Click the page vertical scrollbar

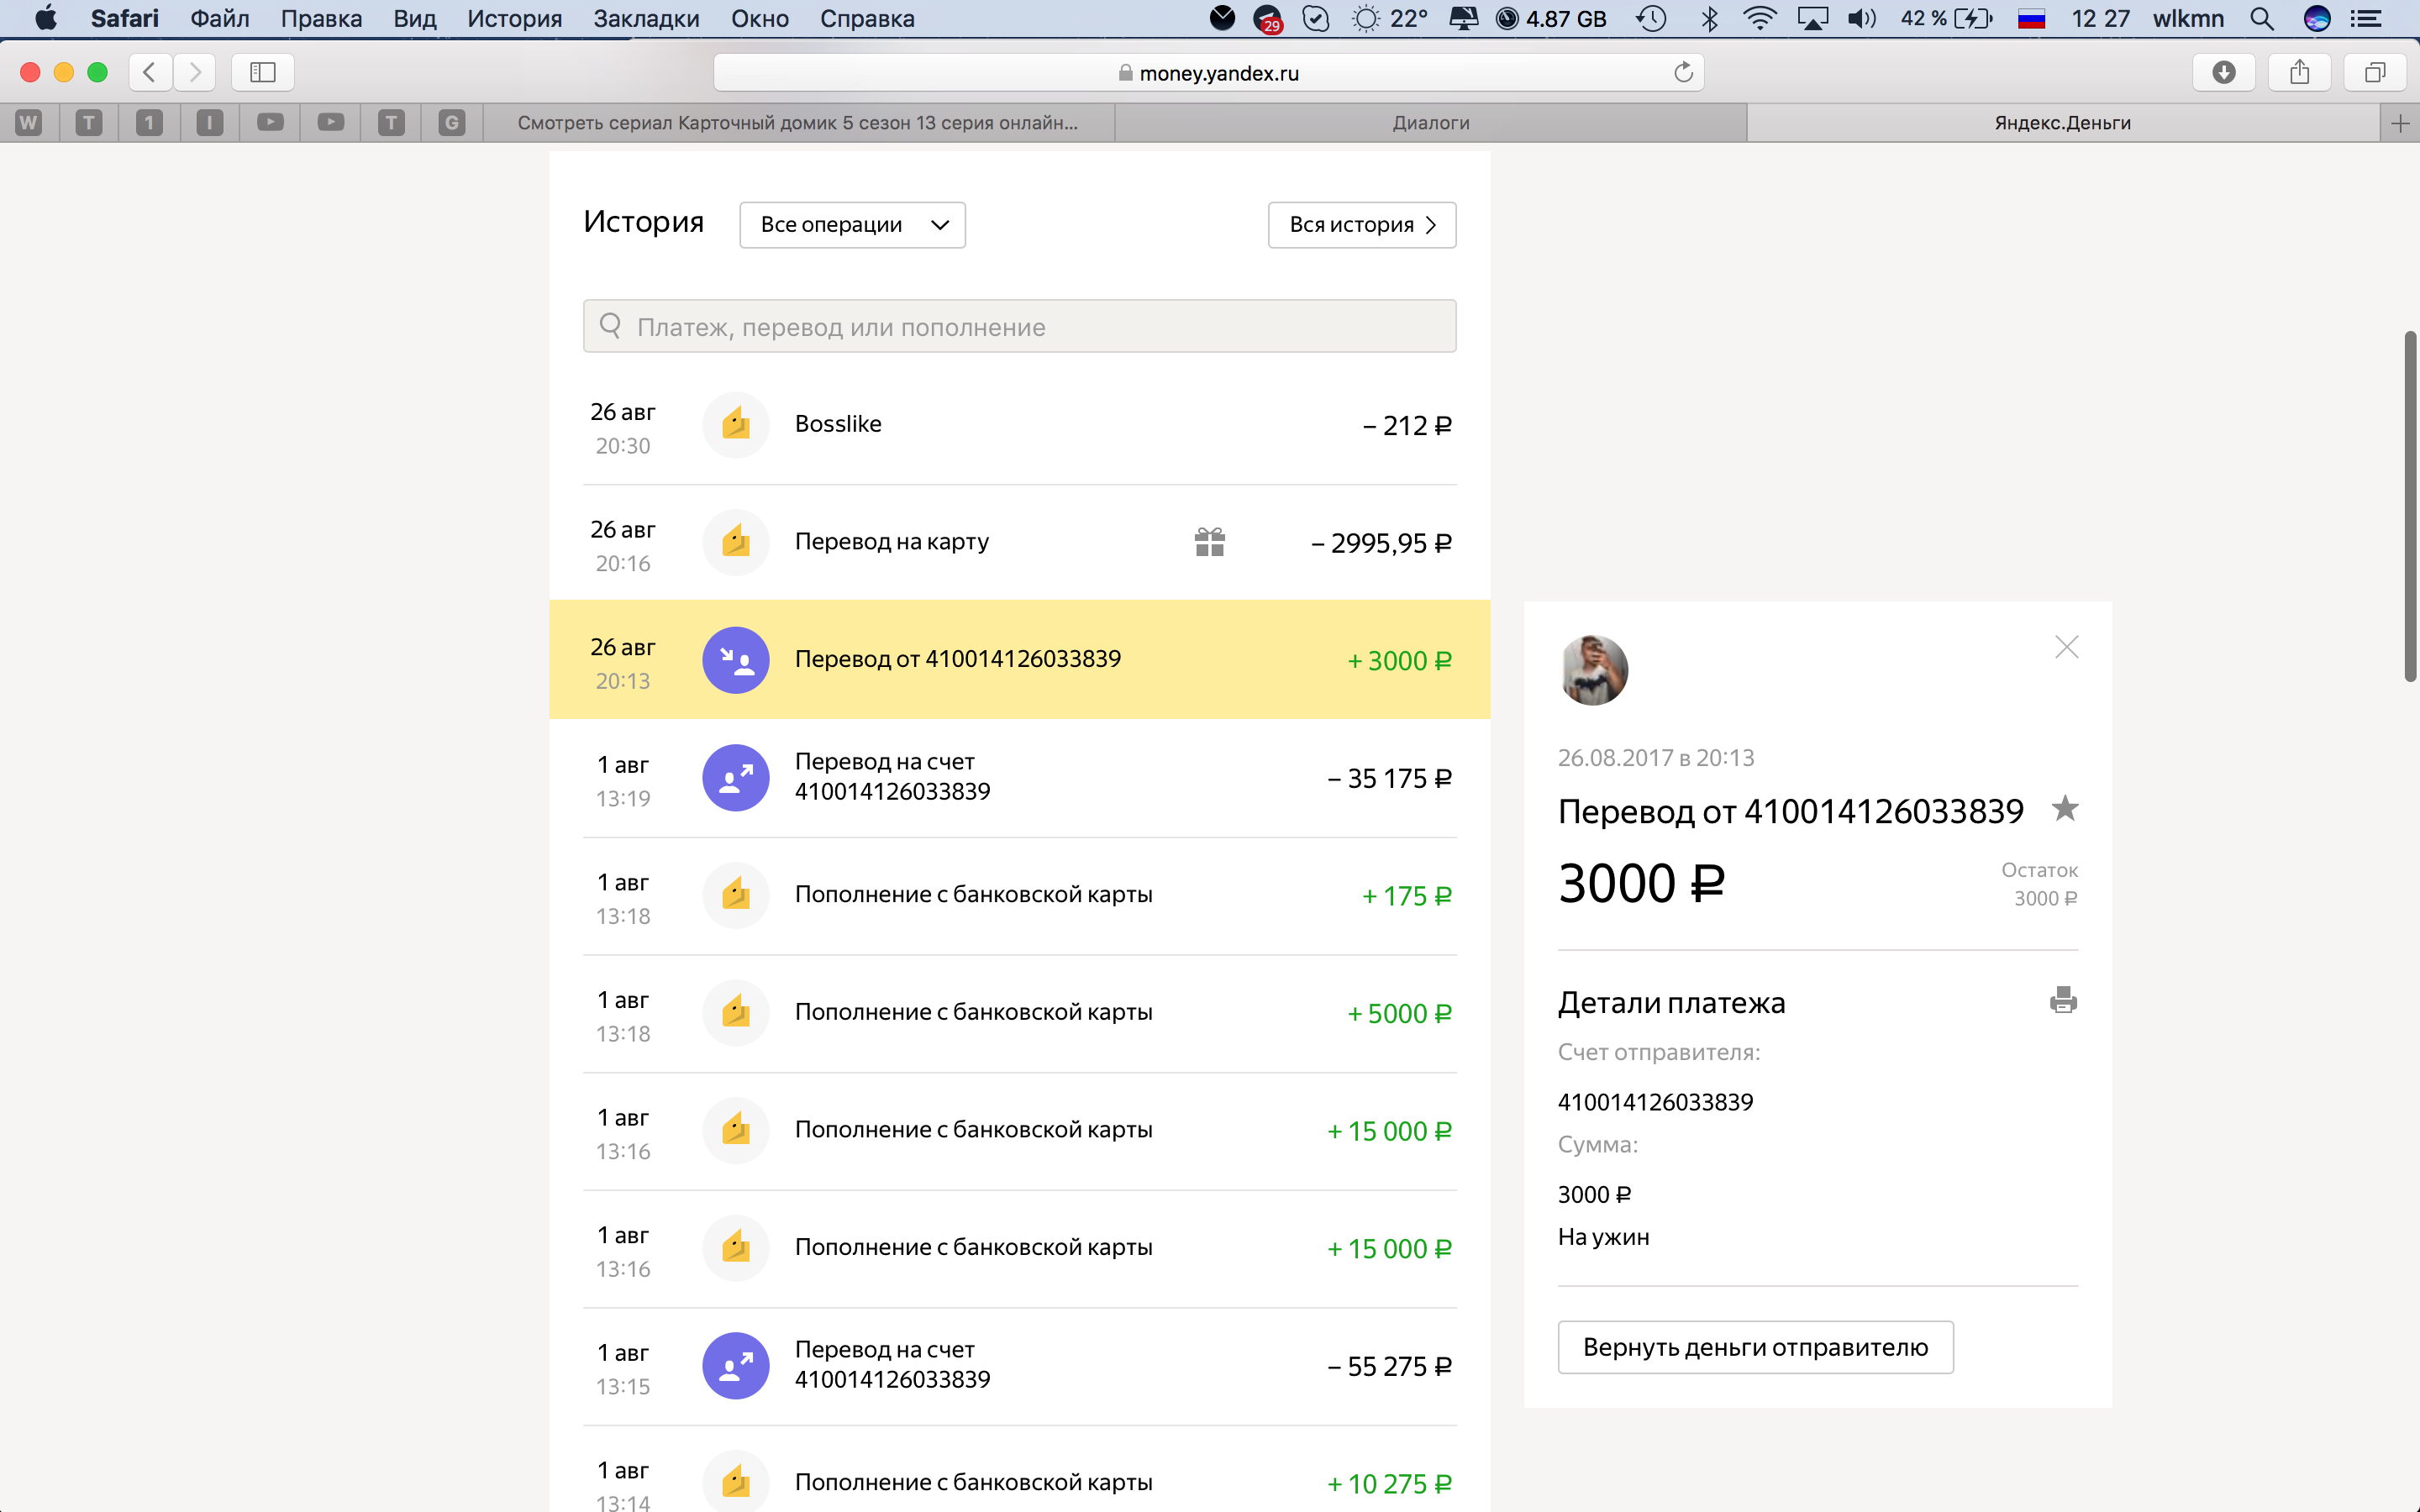tap(2410, 506)
